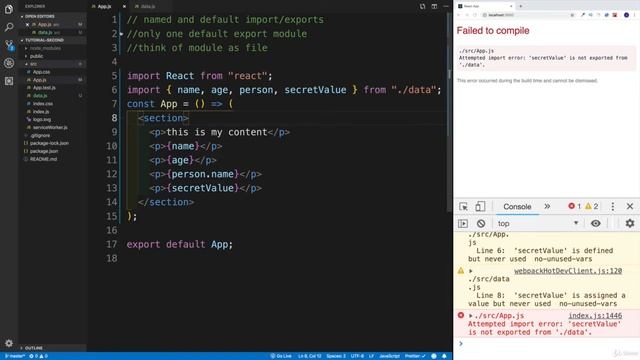Click the Ln 8, Col position status item
Viewport: 640px width, 360px height.
click(x=309, y=356)
